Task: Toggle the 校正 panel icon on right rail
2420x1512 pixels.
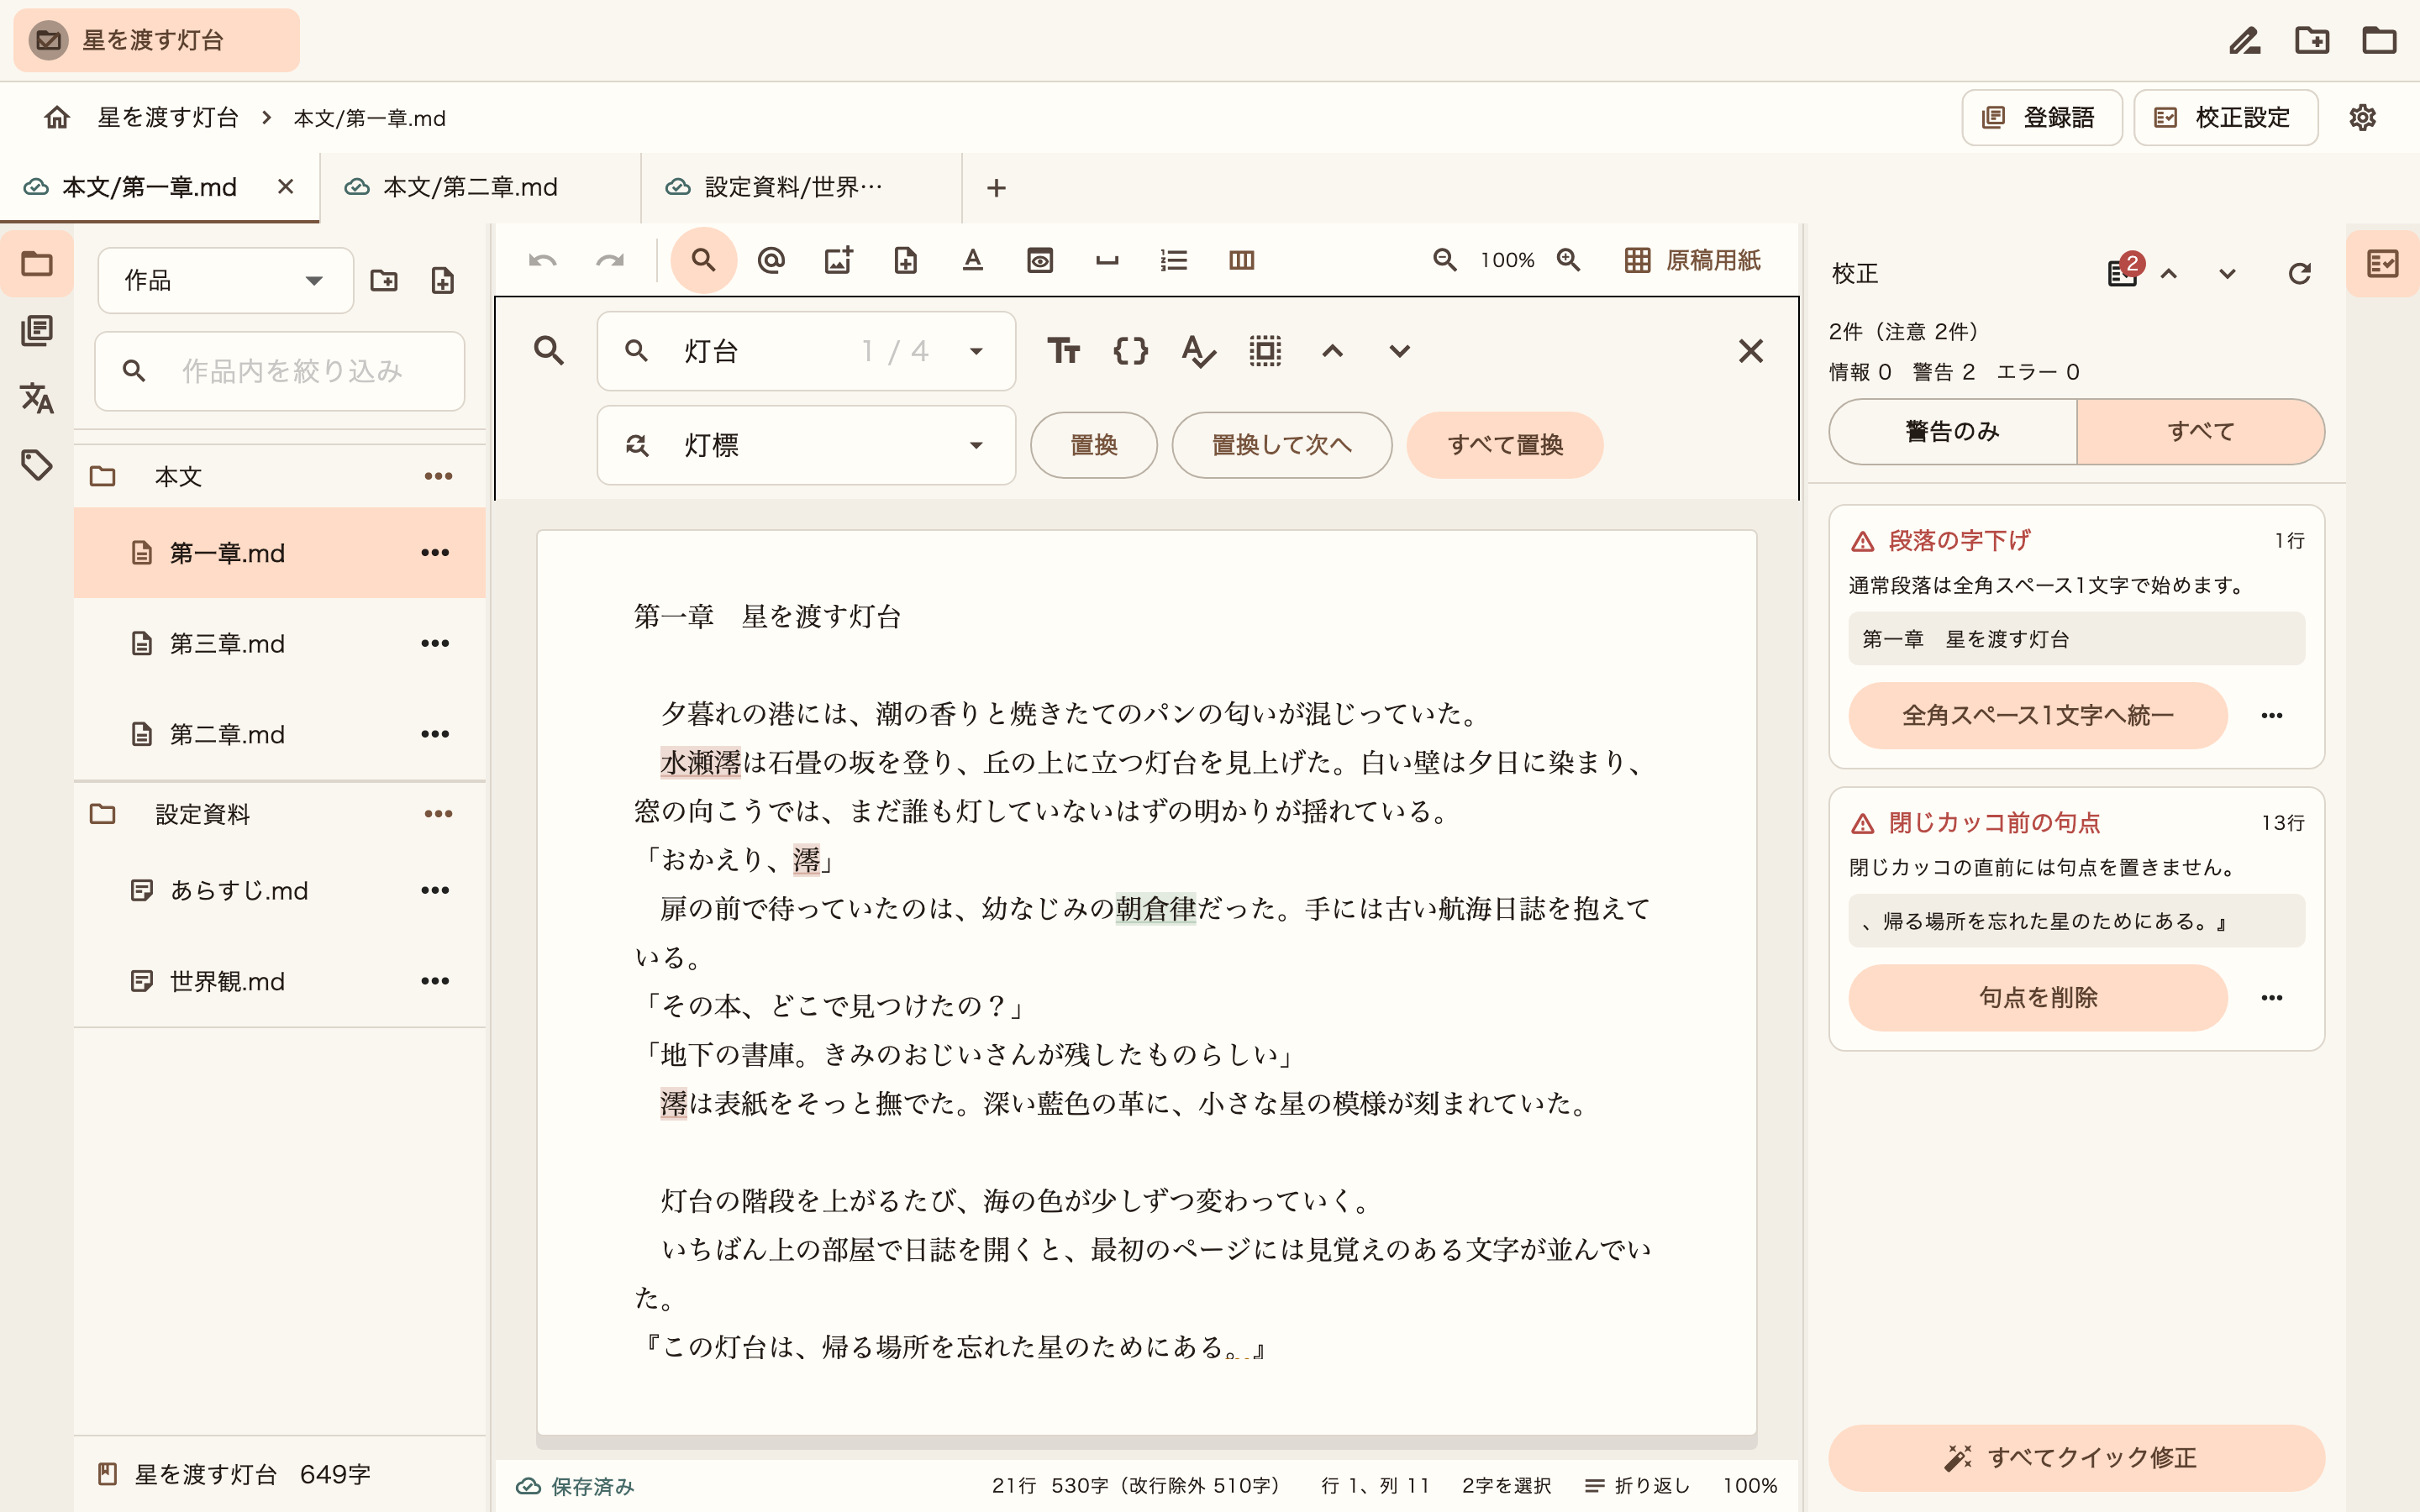Action: tap(2382, 264)
